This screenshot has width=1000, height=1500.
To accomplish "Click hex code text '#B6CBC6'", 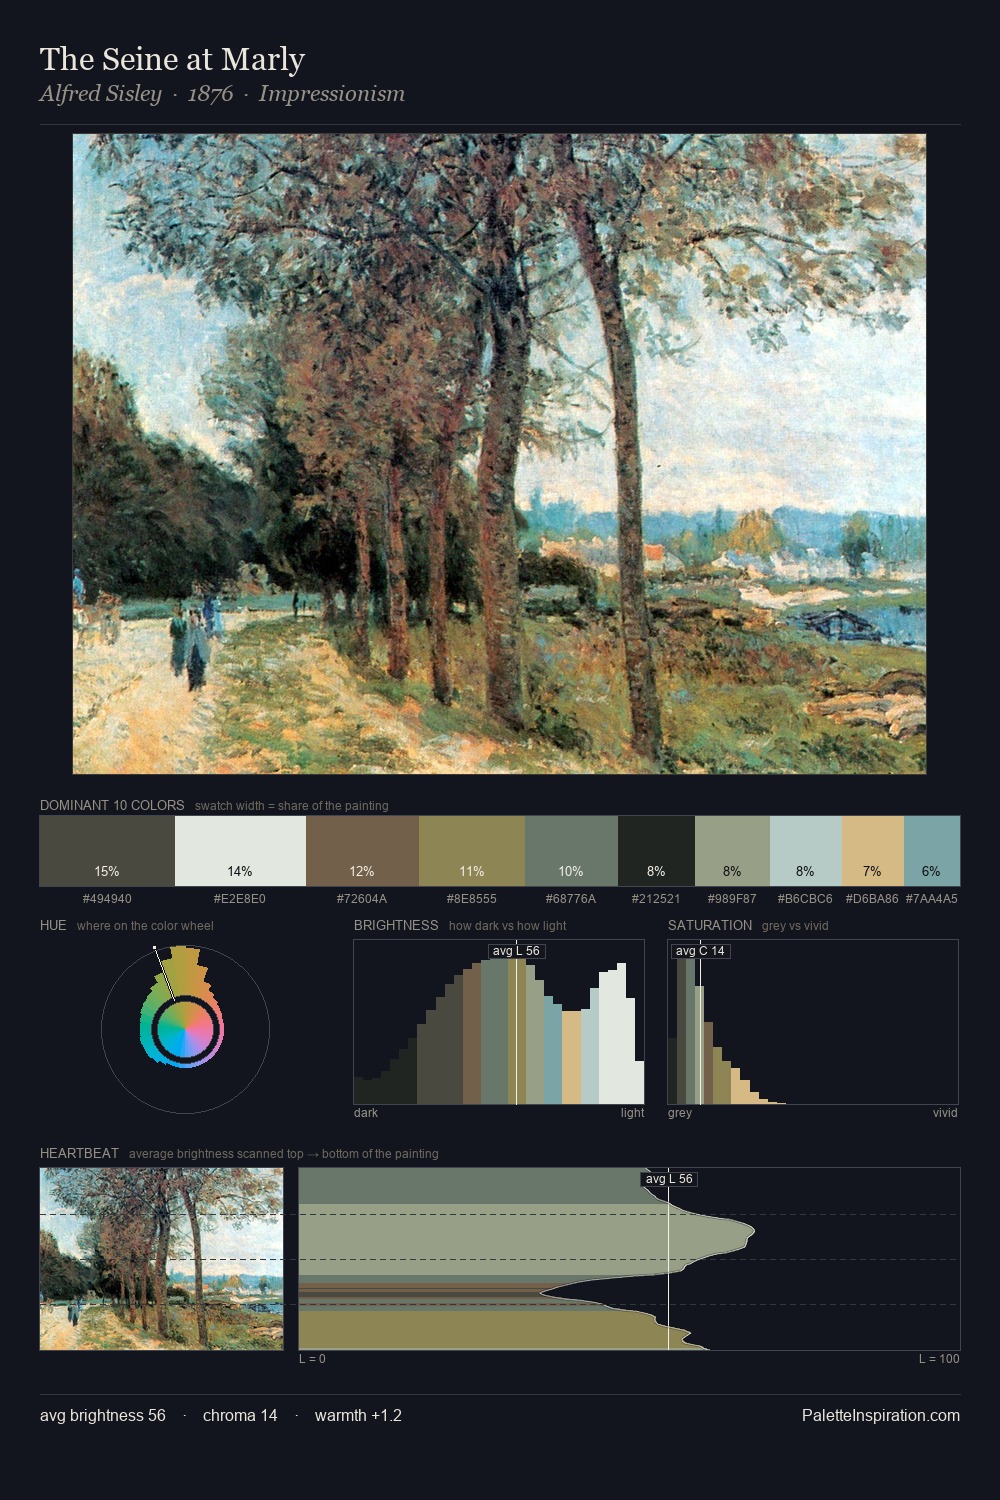I will click(x=806, y=899).
